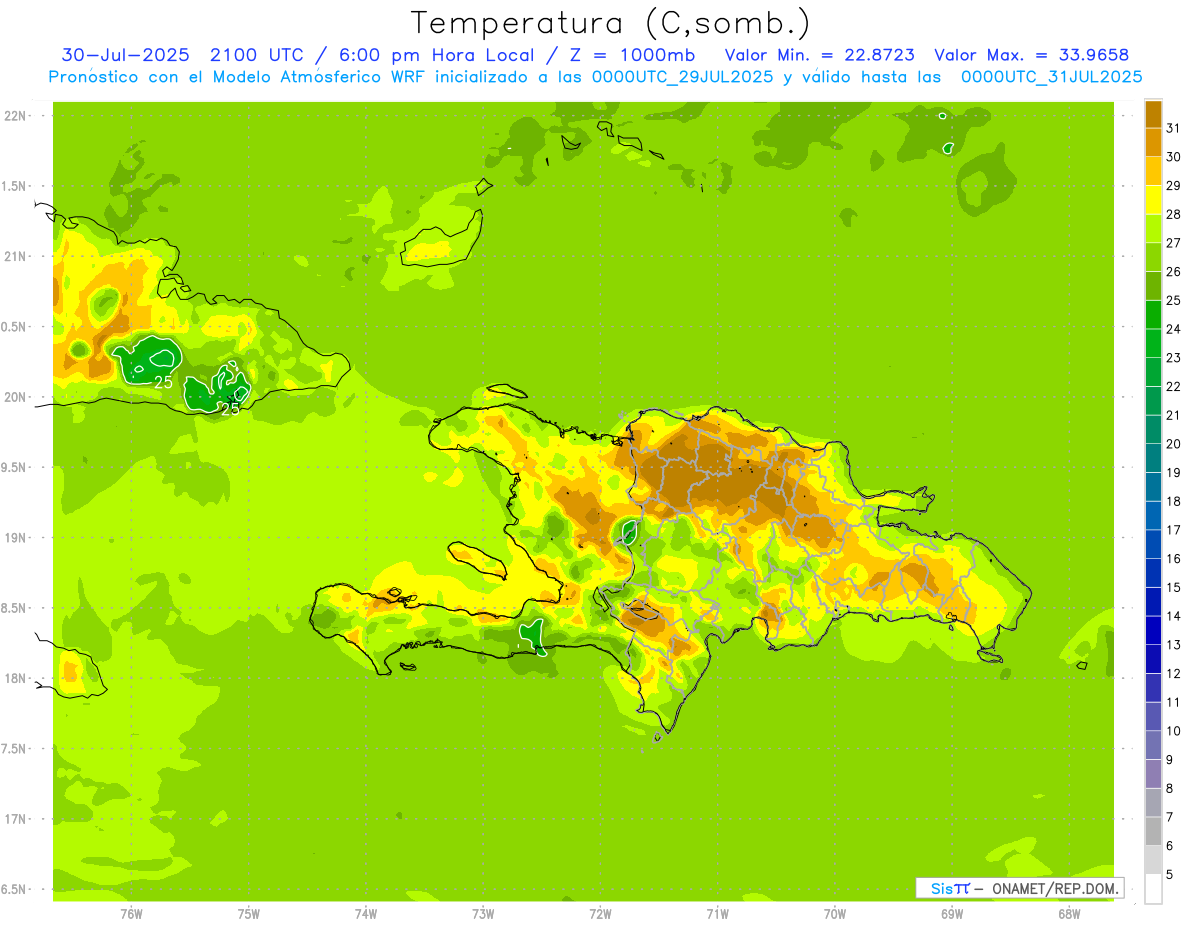Click the legend value "9"
The height and width of the screenshot is (927, 1200).
tap(1170, 760)
